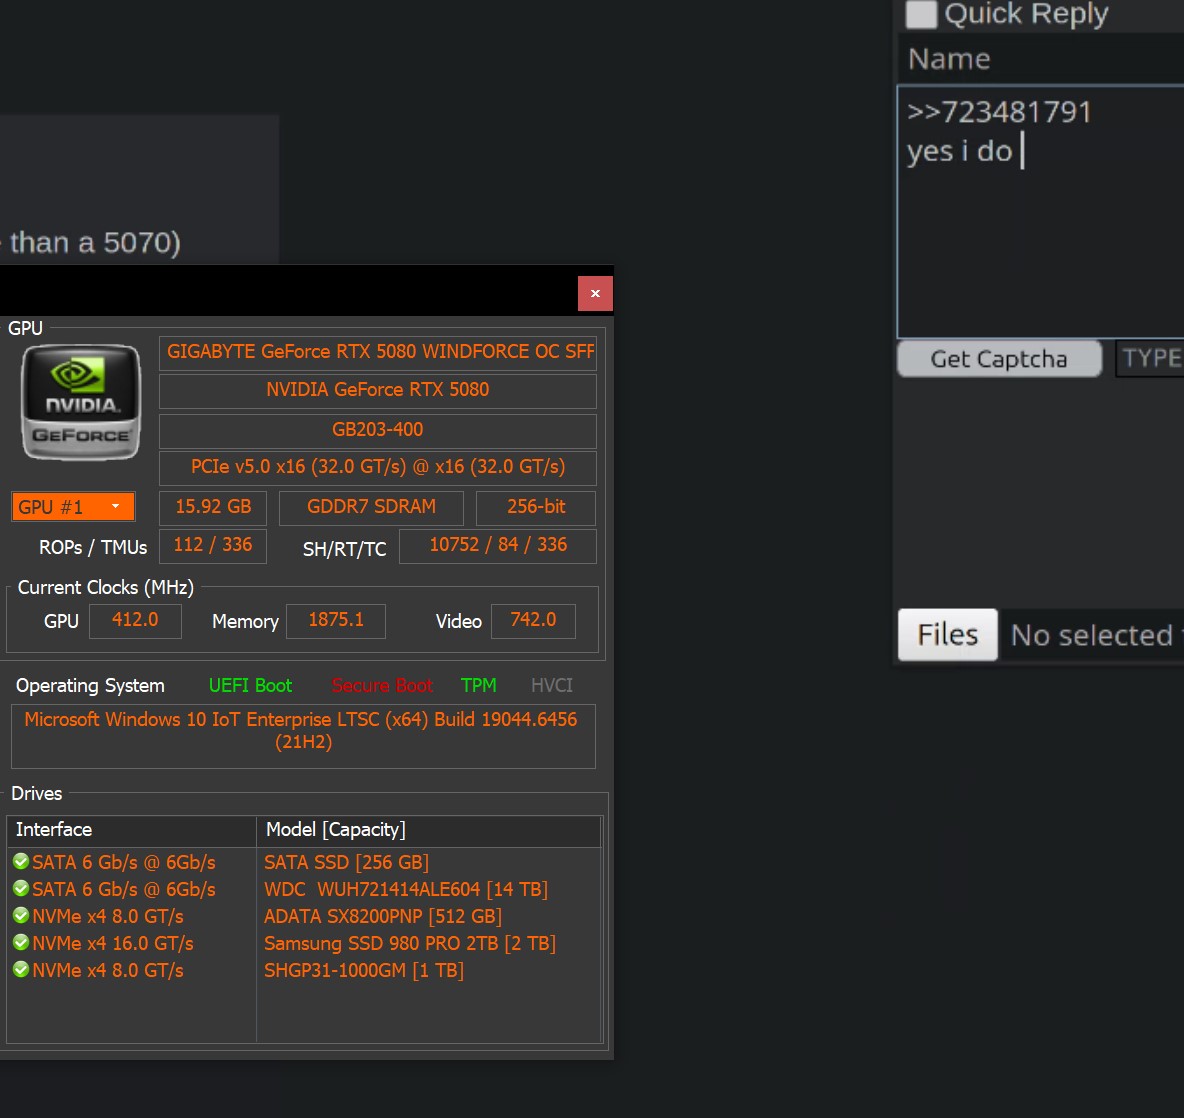Click the Name input field
This screenshot has width=1184, height=1118.
pyautogui.click(x=1041, y=59)
